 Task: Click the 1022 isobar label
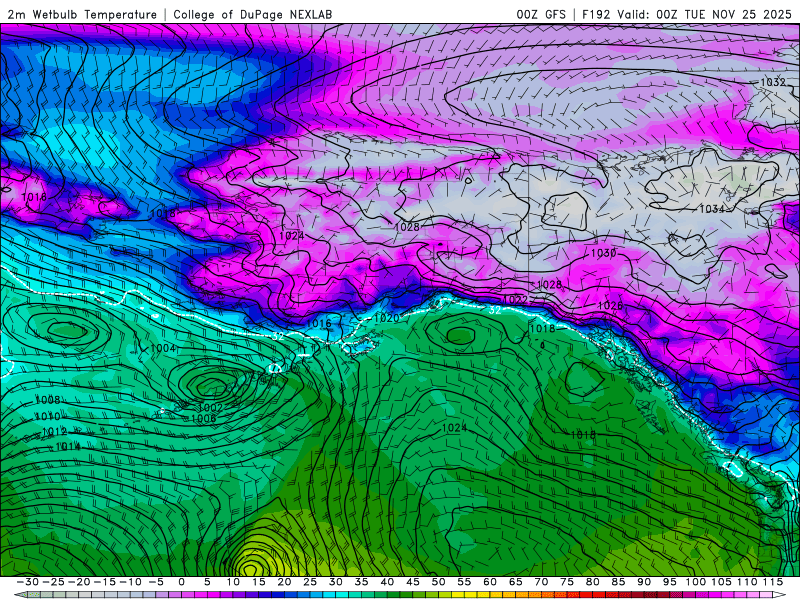tap(515, 299)
